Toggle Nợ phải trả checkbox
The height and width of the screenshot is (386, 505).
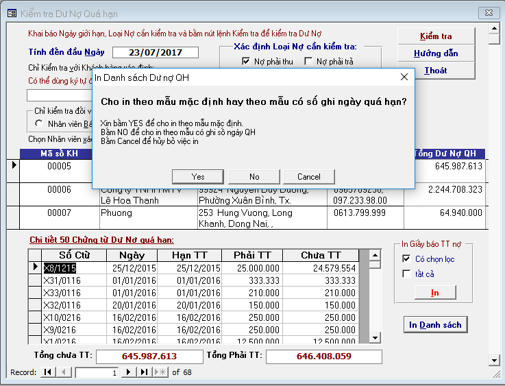point(308,61)
